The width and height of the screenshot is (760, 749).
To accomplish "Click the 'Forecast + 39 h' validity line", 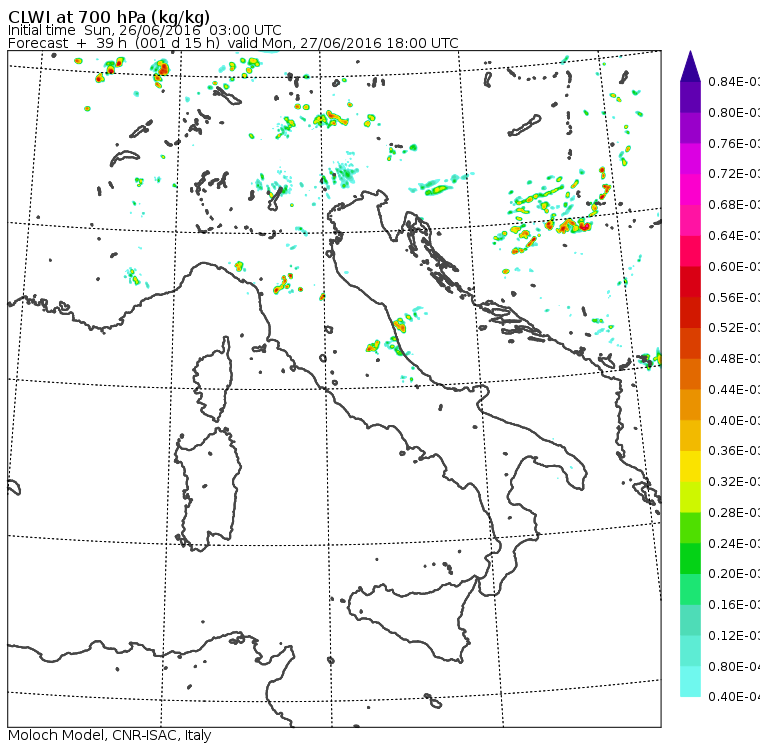I will pos(233,43).
